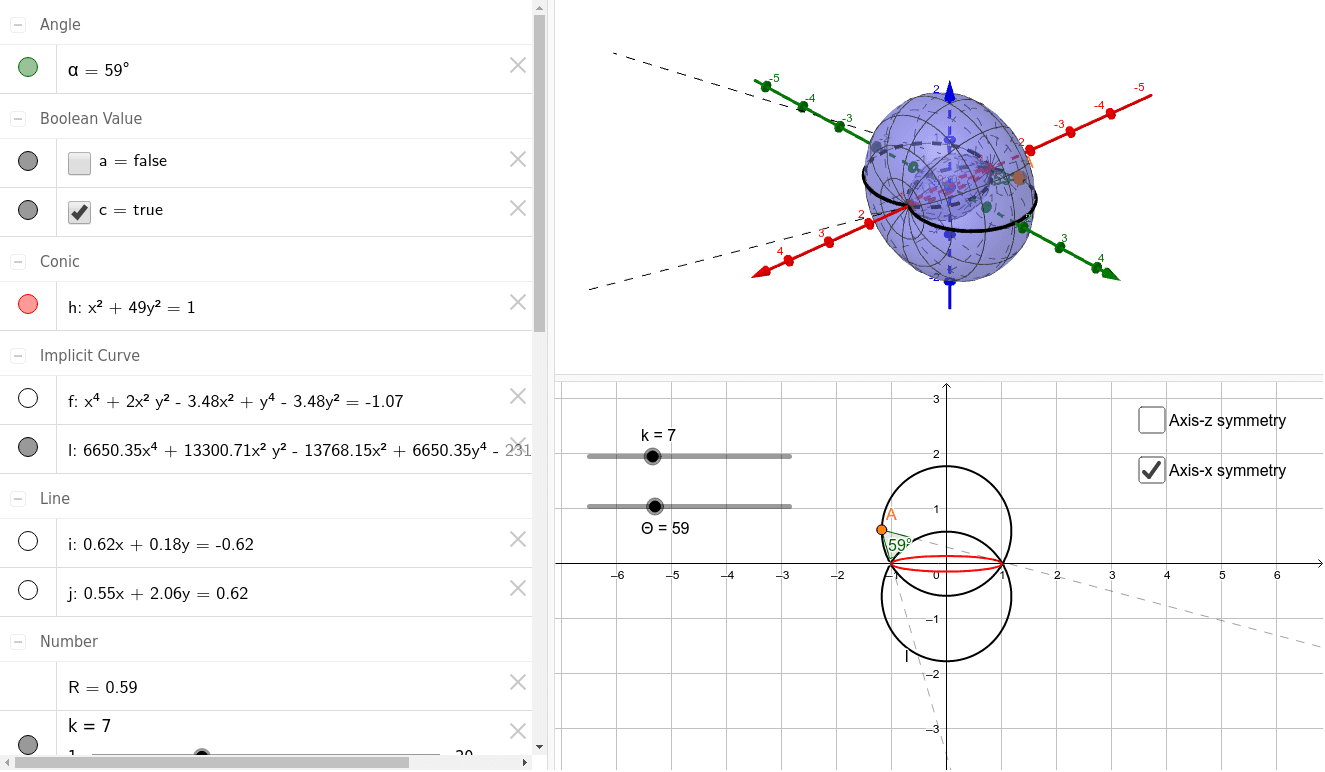
Task: Collapse the Number section
Action: 18,642
